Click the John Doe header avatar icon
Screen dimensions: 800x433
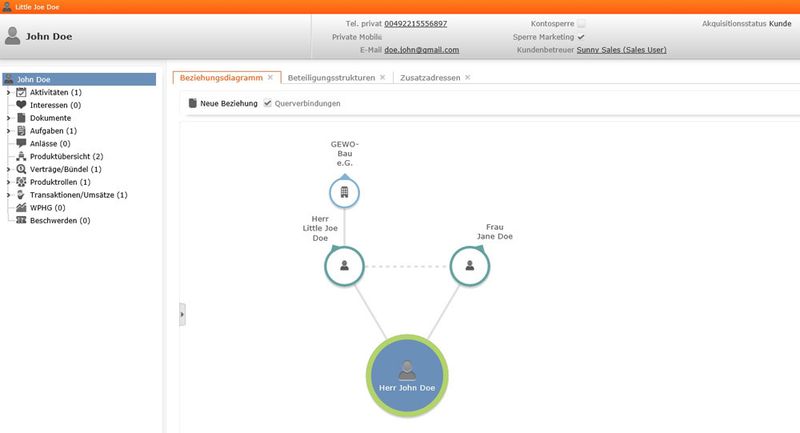[13, 36]
